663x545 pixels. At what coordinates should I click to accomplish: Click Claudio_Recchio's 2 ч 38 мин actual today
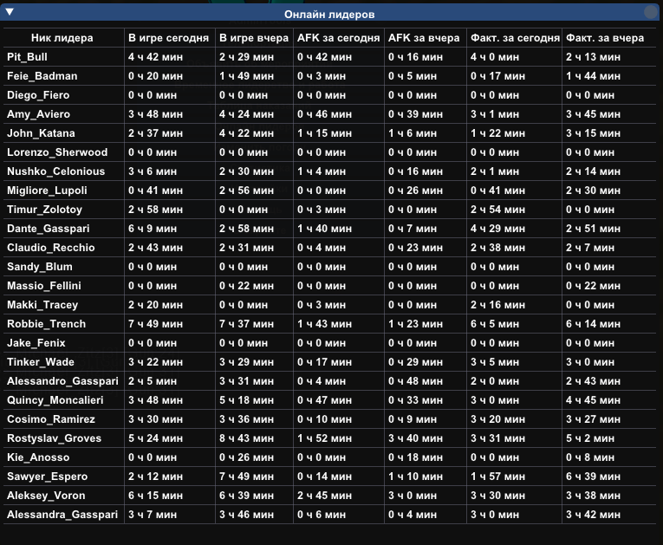[x=498, y=247]
